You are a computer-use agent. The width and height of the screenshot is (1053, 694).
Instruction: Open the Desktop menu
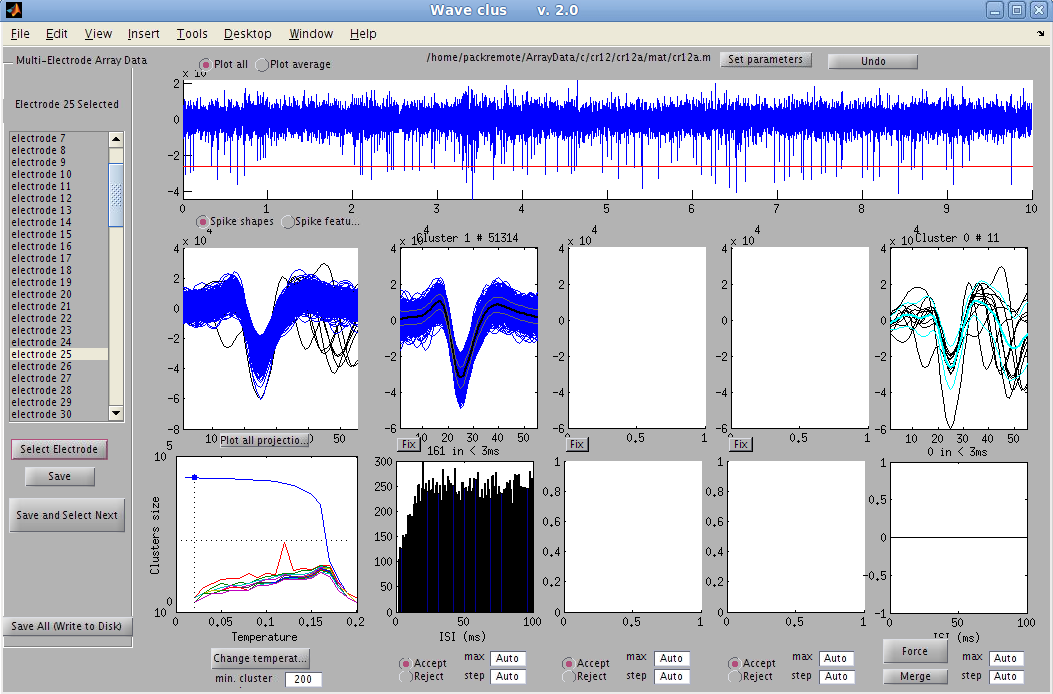pyautogui.click(x=247, y=33)
